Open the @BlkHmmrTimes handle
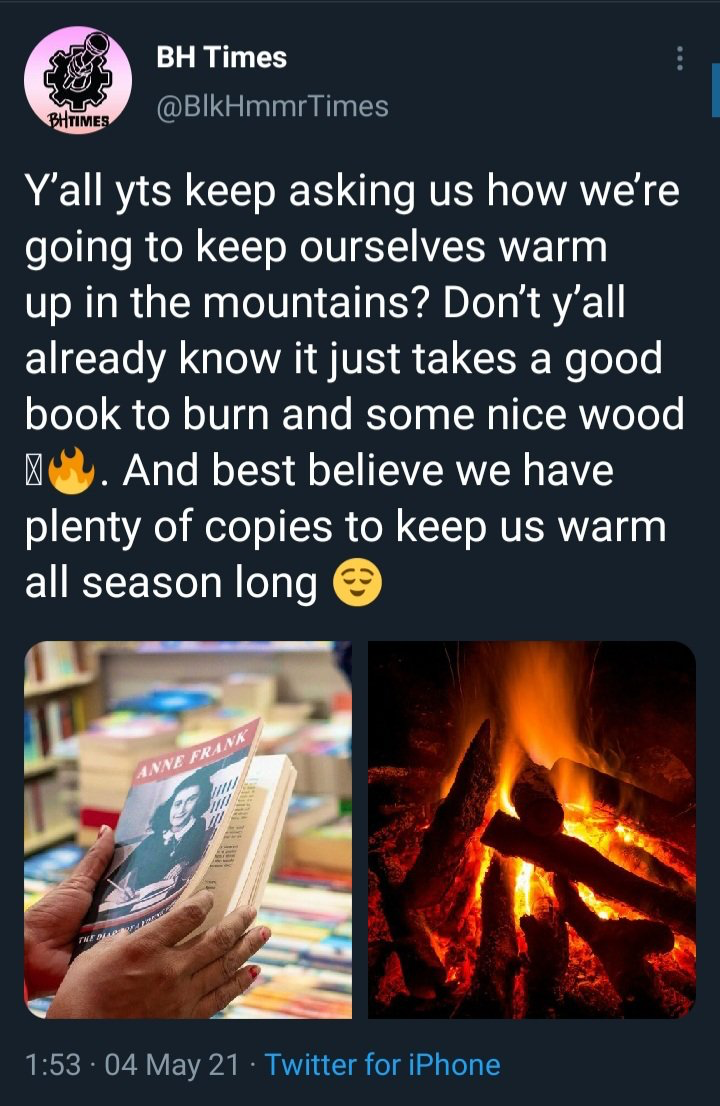The image size is (720, 1106). click(x=272, y=107)
